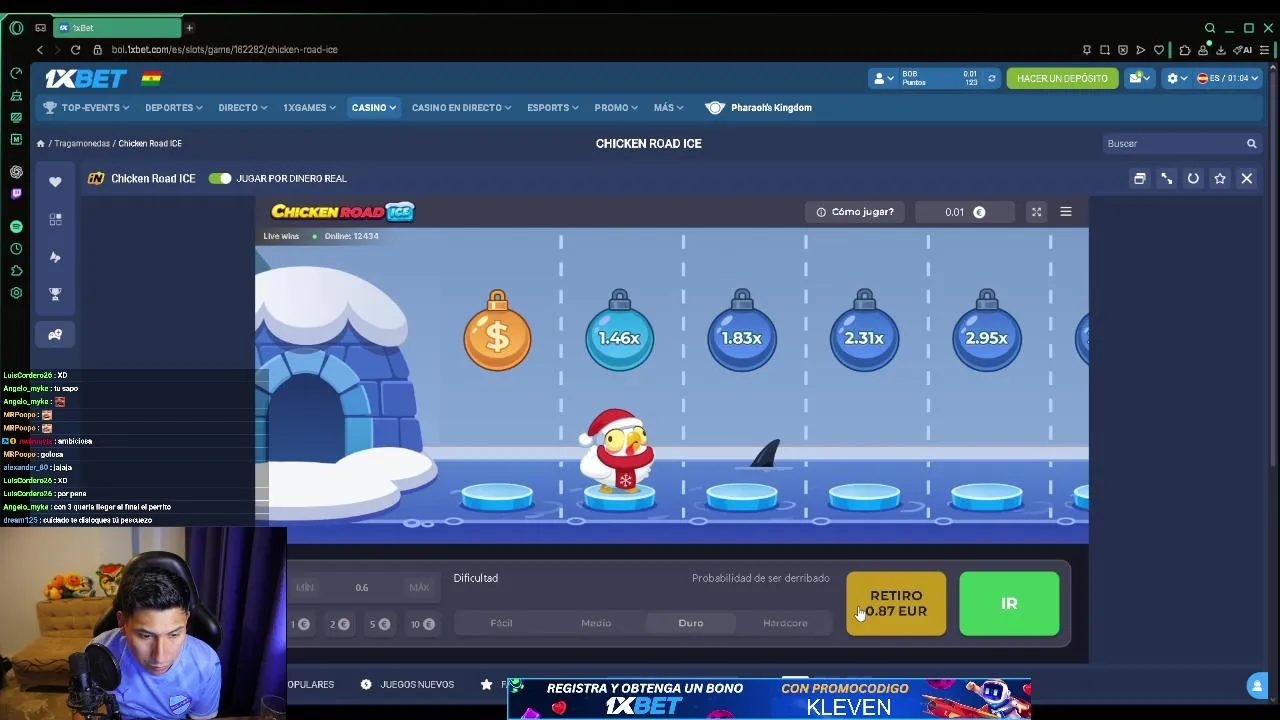Go to home breadcrumb icon
Viewport: 1280px width, 720px height.
coord(40,144)
